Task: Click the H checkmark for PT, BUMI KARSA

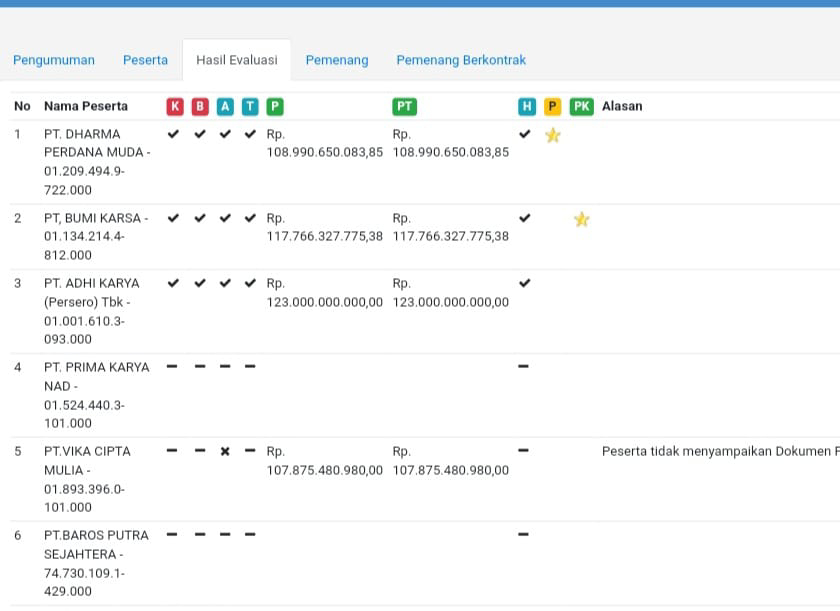Action: click(x=524, y=218)
